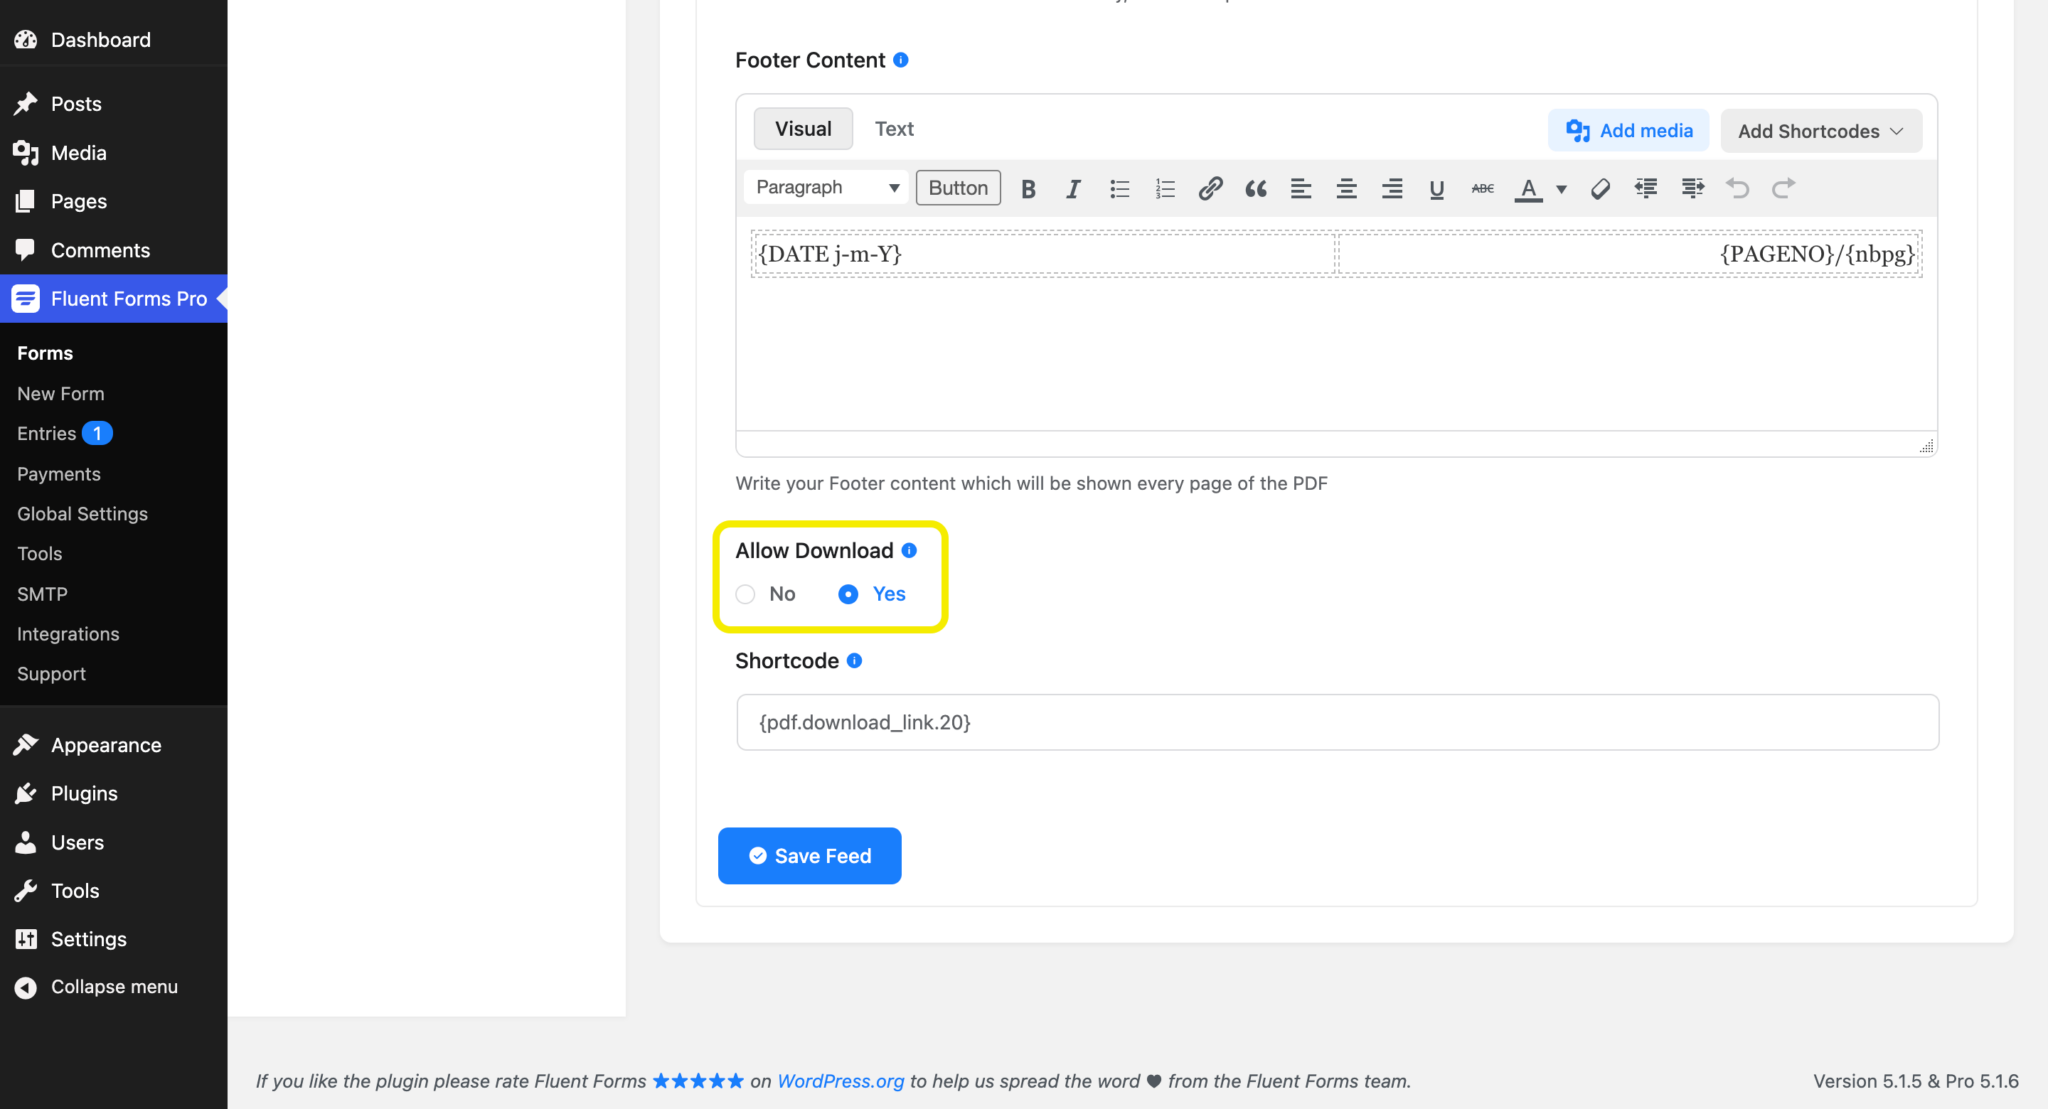Open Integrations submenu
This screenshot has width=2048, height=1109.
click(68, 634)
